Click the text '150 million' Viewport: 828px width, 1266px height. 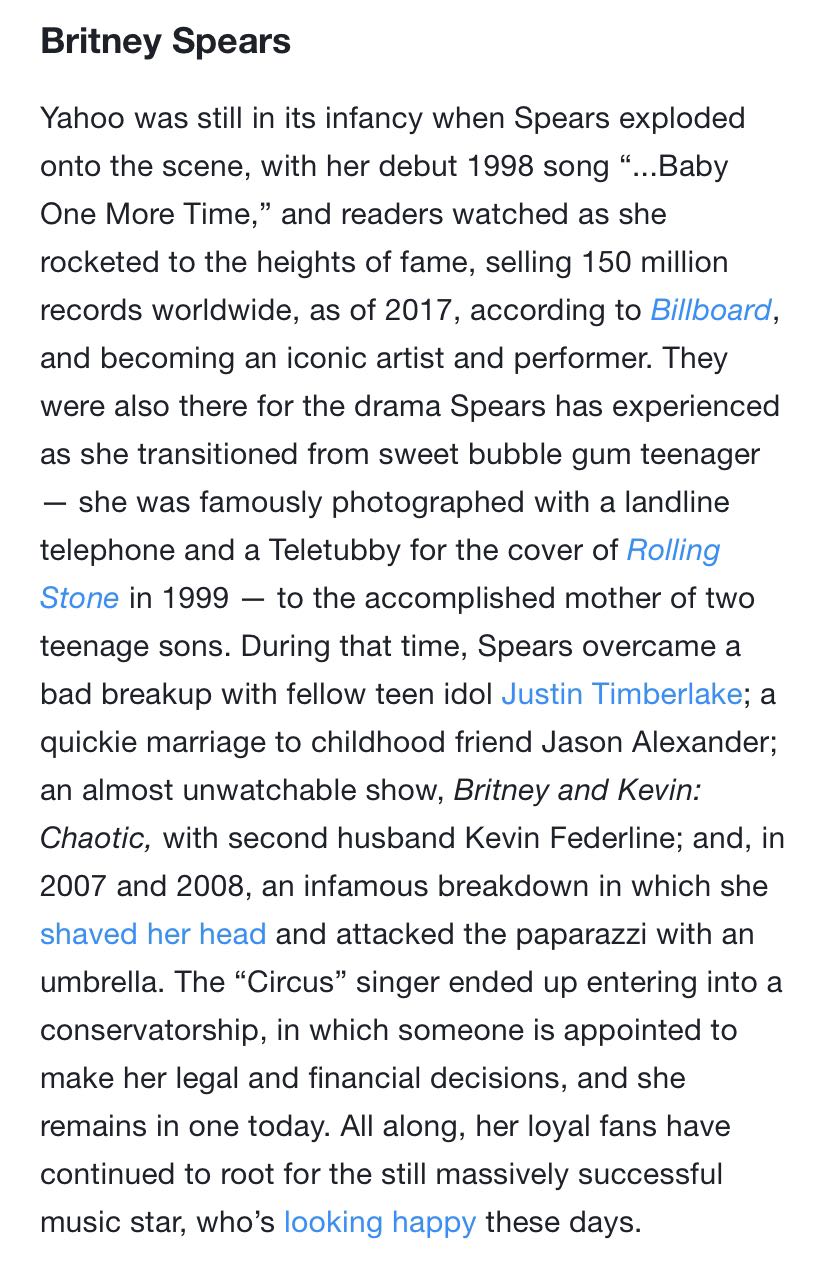(652, 262)
